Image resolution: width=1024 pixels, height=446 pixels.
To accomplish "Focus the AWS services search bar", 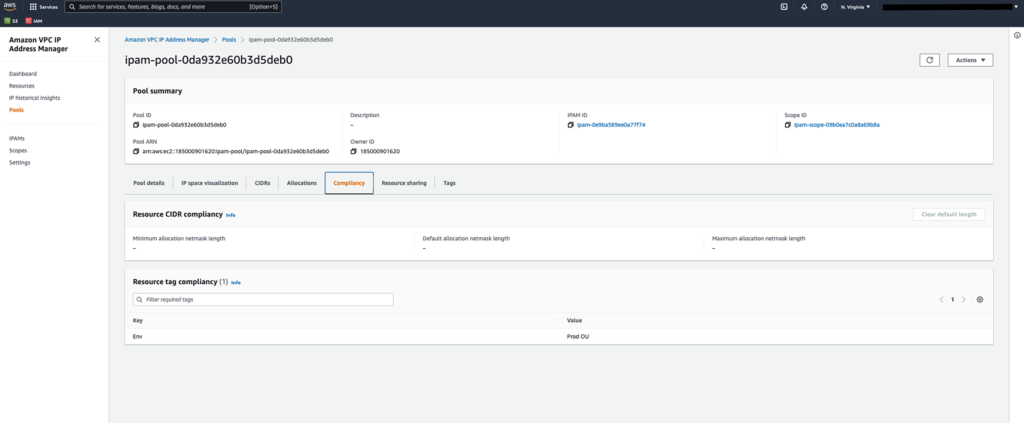I will [x=173, y=7].
